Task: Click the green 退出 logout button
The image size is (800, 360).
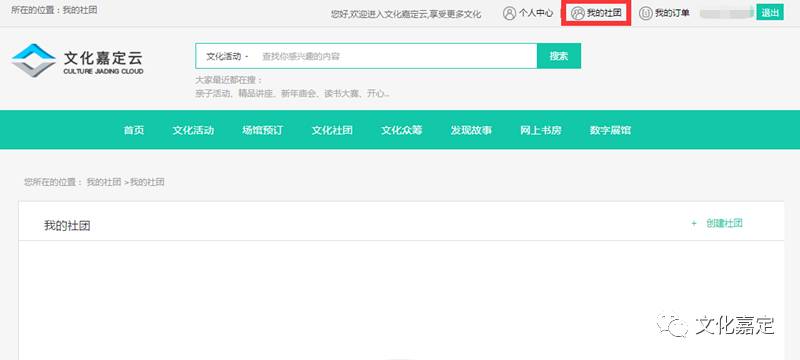Action: [770, 13]
